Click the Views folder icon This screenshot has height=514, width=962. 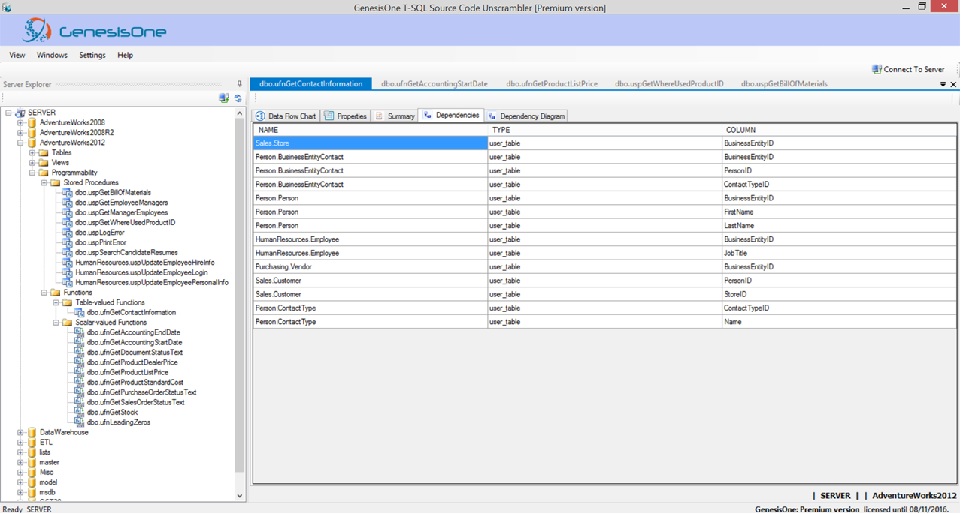coord(44,163)
